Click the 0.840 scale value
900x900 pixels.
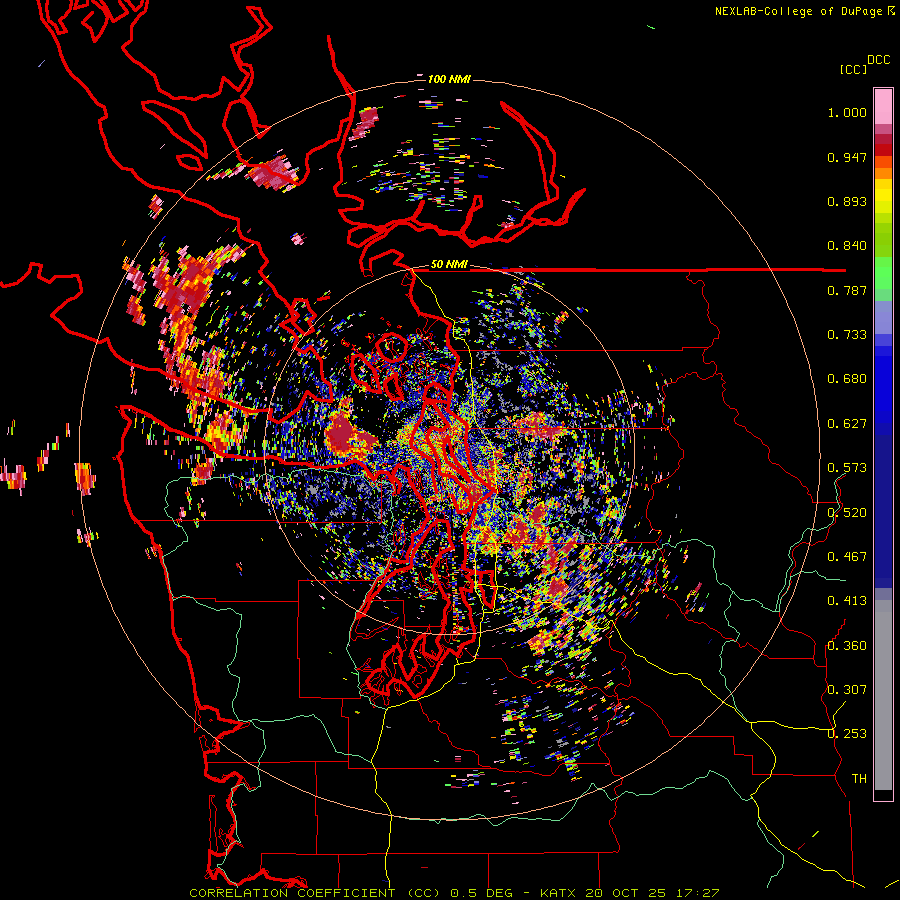click(x=847, y=246)
